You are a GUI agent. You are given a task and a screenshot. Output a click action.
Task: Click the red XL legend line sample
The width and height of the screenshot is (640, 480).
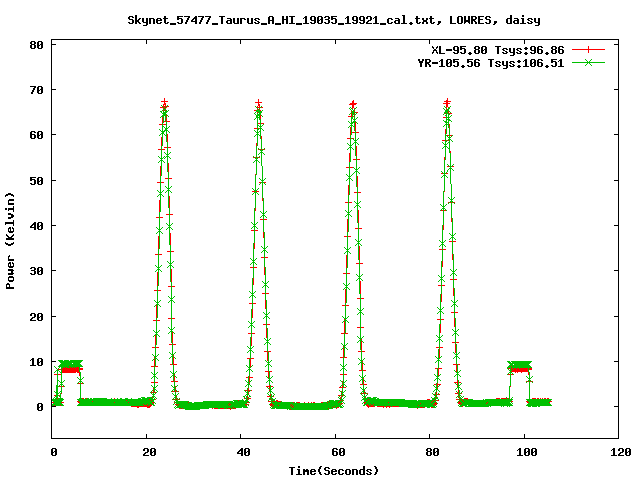tap(588, 50)
